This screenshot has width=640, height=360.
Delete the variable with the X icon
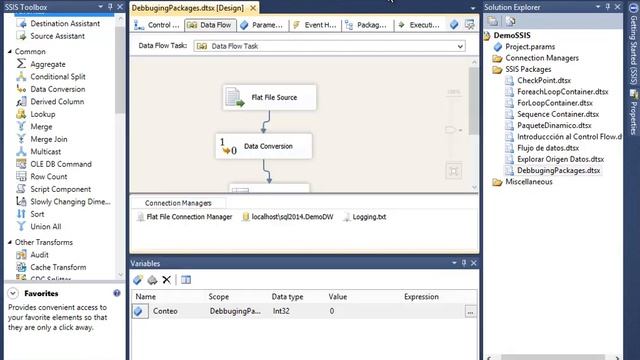[x=166, y=280]
